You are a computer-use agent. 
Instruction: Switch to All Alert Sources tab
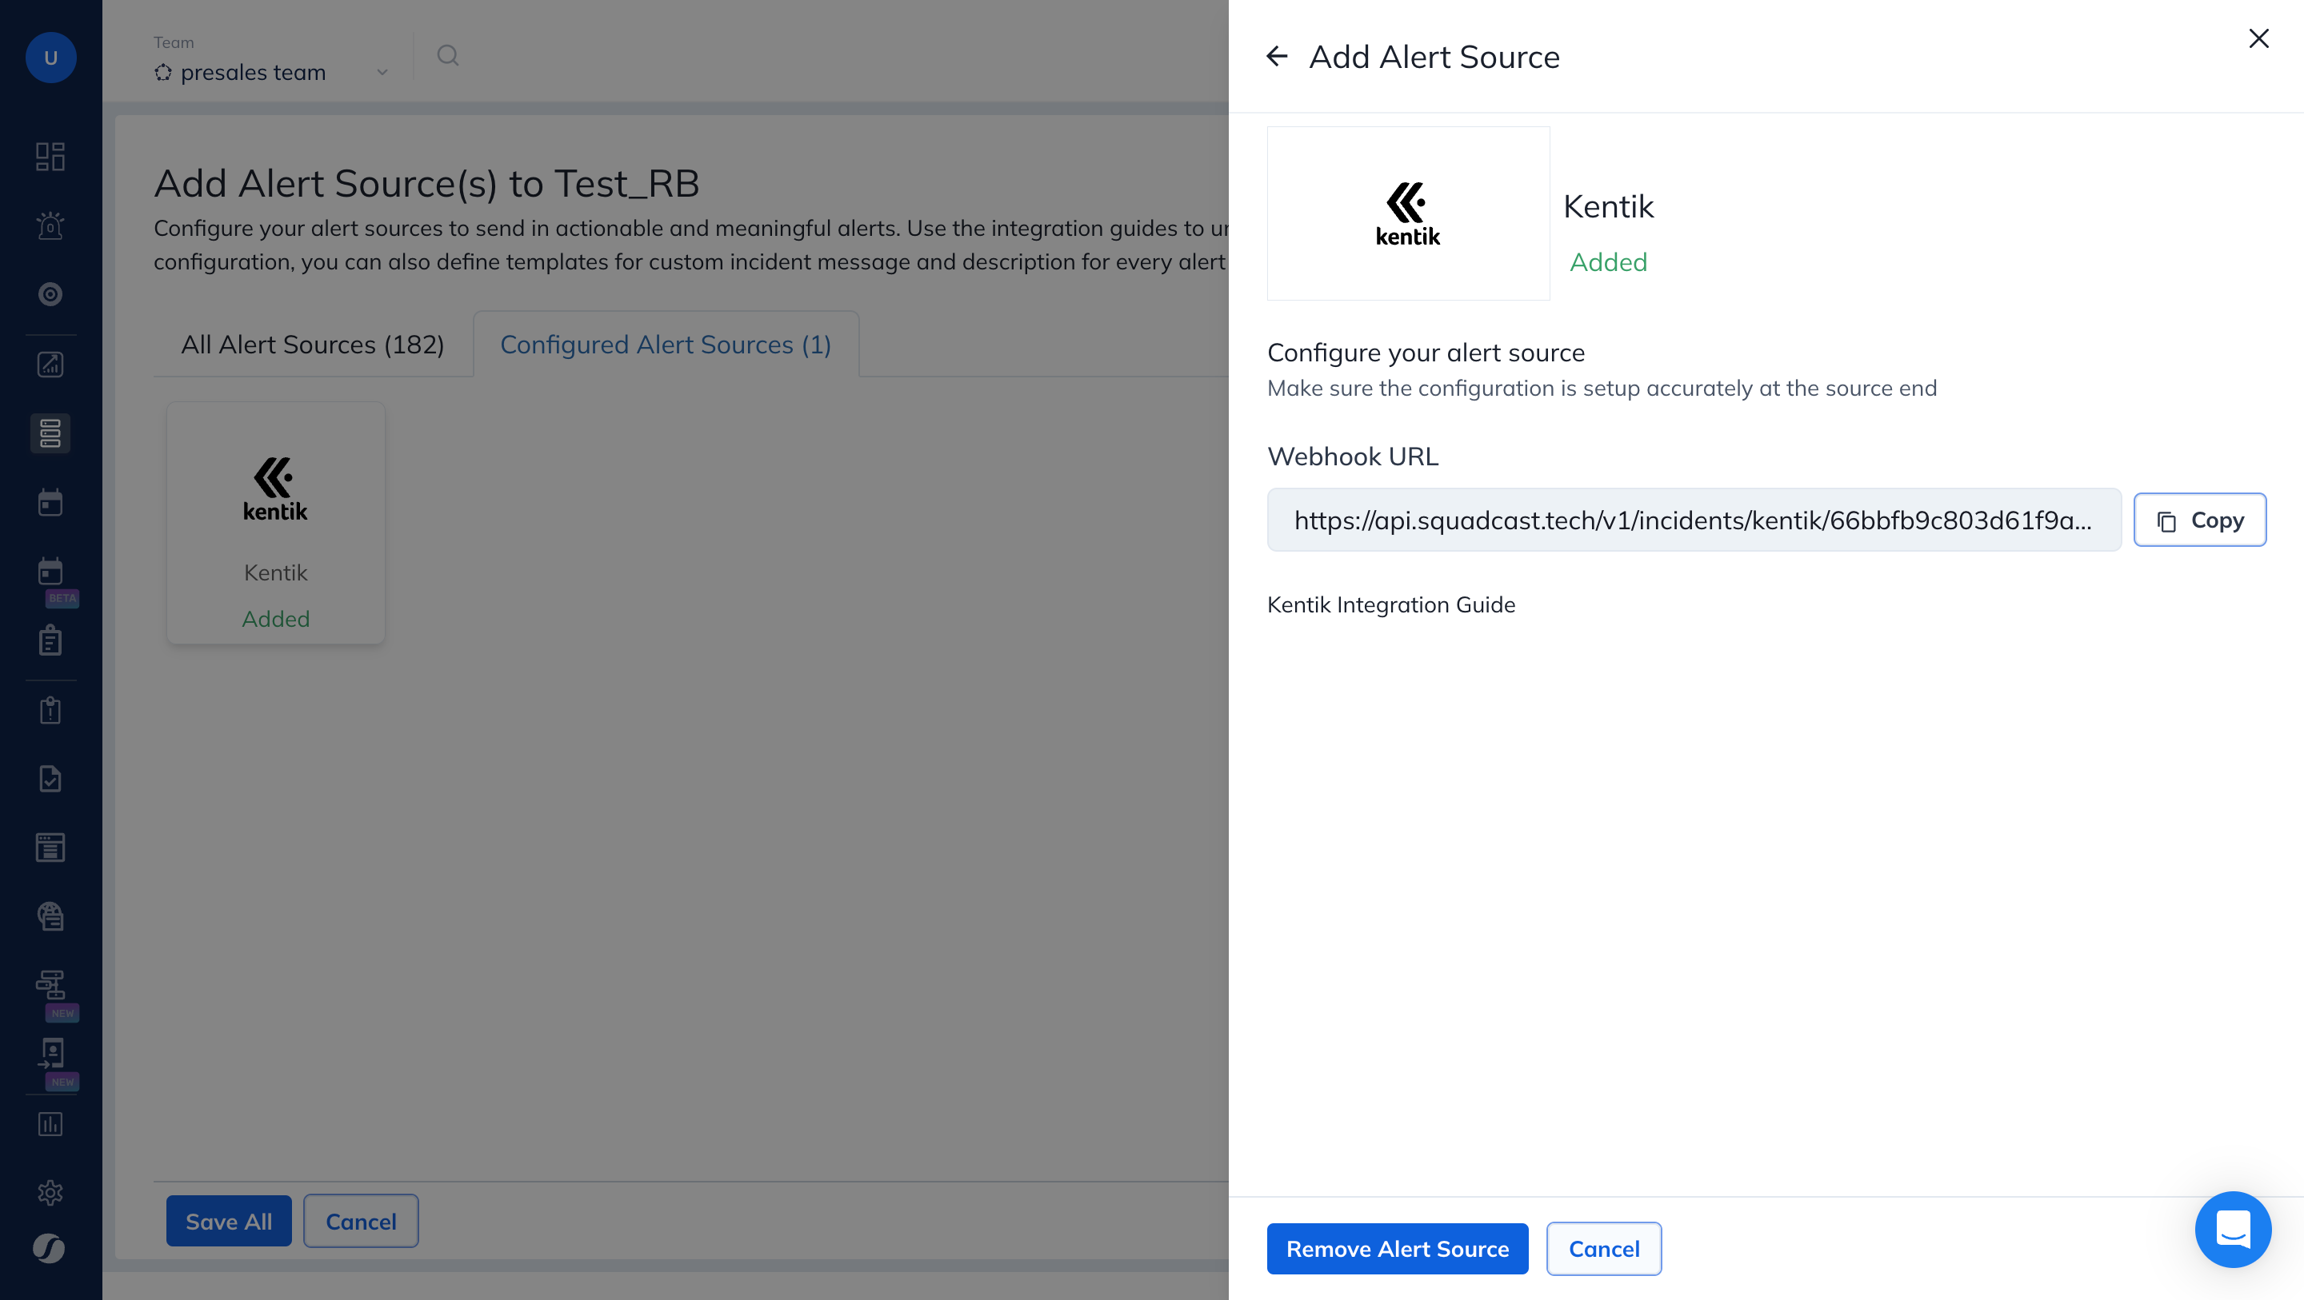coord(312,345)
